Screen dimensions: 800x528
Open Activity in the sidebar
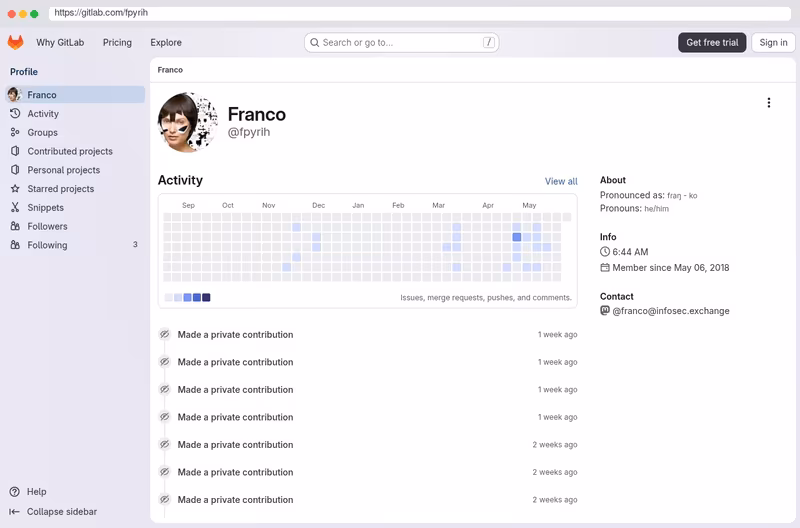[75, 113]
